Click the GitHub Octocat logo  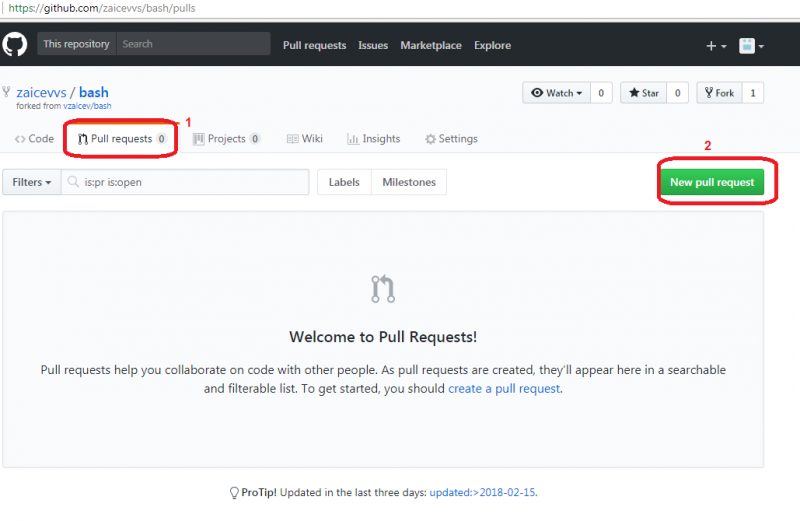(x=15, y=45)
